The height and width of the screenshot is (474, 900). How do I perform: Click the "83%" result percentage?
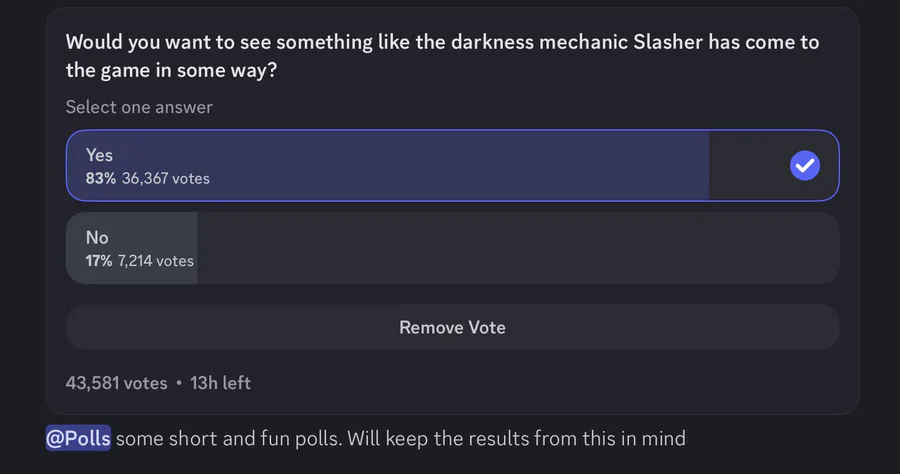101,179
